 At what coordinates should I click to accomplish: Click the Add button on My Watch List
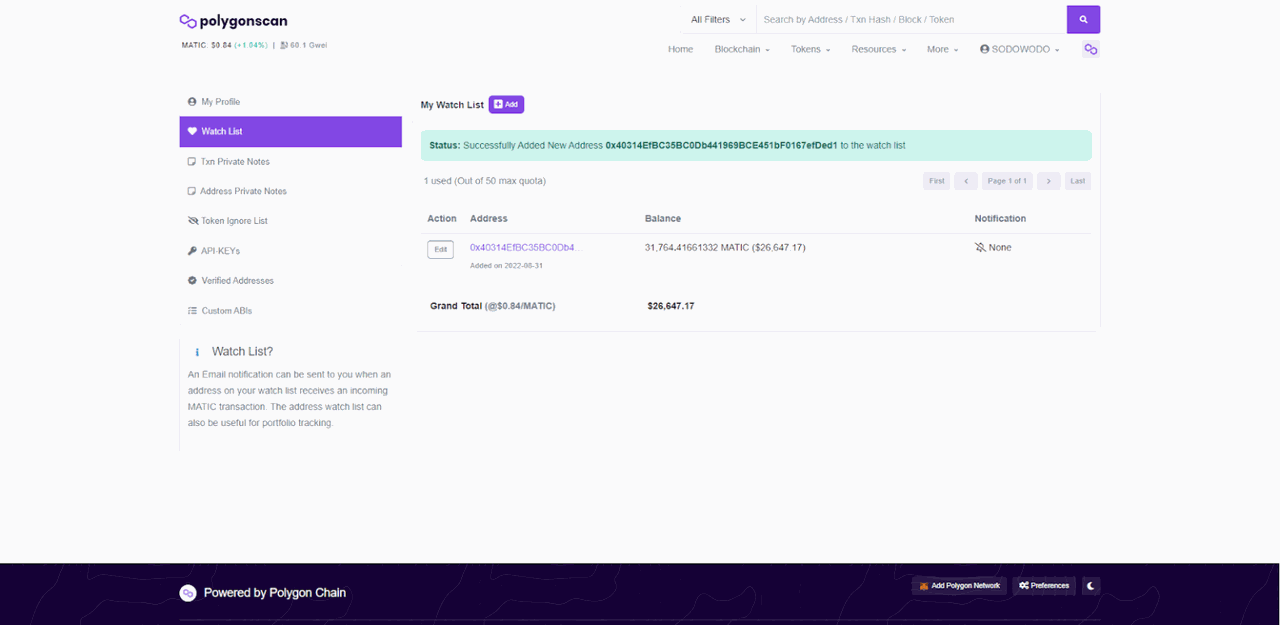tap(506, 104)
